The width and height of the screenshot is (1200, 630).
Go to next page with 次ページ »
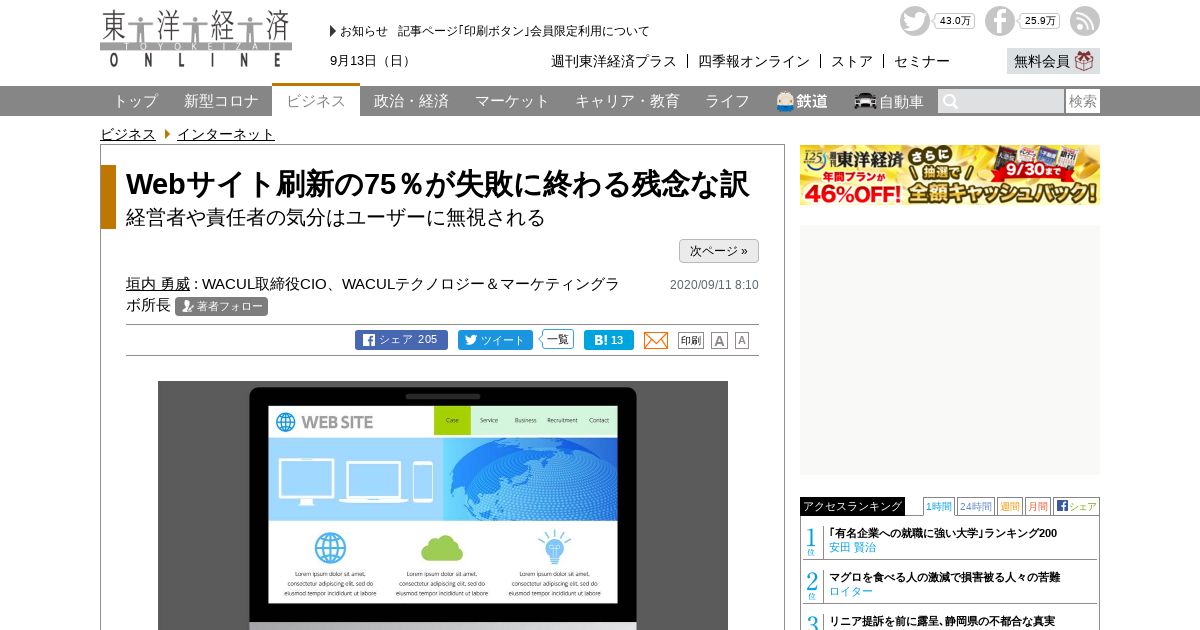(x=719, y=251)
